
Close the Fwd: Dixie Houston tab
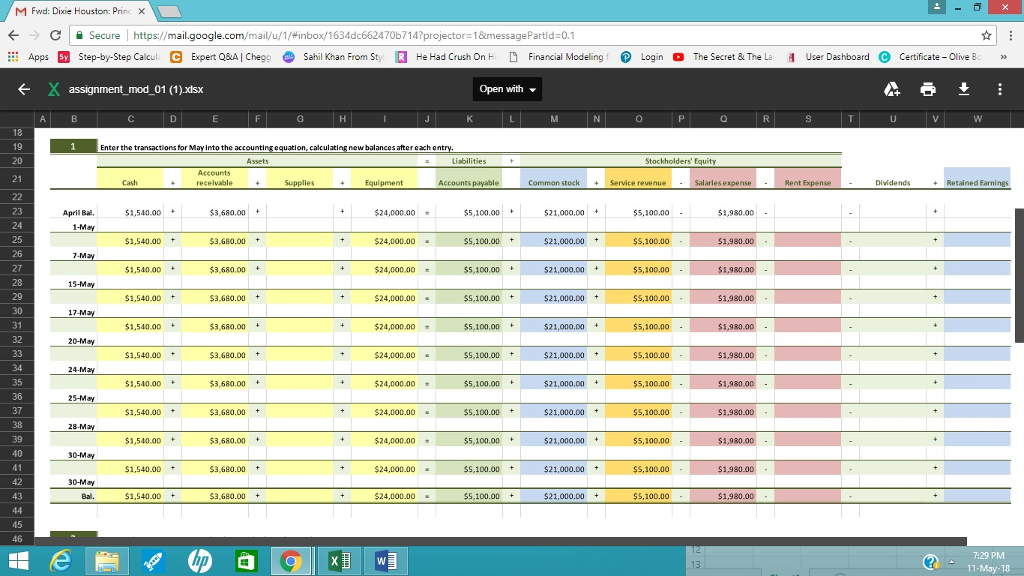click(142, 11)
